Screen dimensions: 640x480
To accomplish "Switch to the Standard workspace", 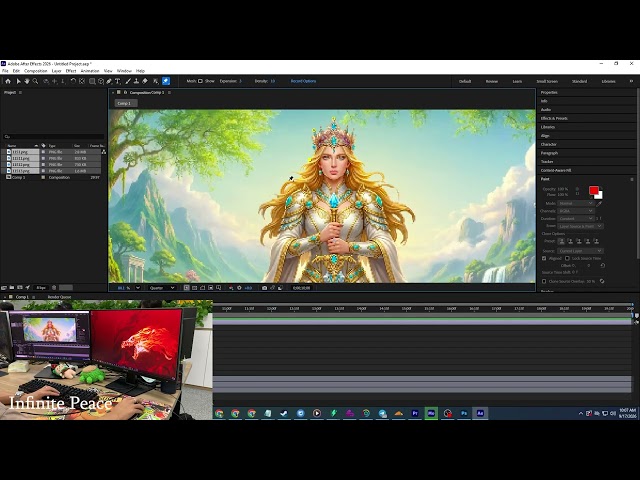I will coord(579,81).
